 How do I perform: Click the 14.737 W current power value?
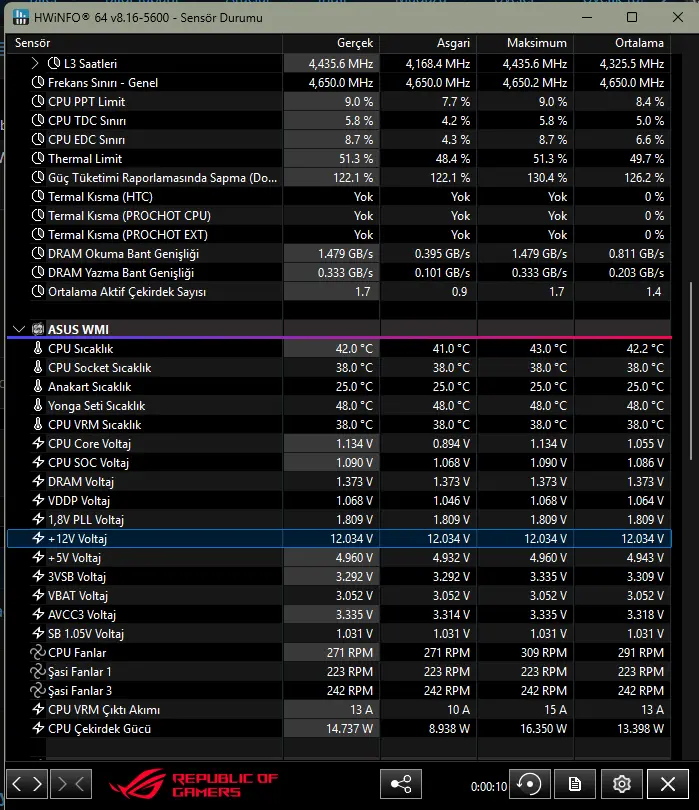[349, 728]
